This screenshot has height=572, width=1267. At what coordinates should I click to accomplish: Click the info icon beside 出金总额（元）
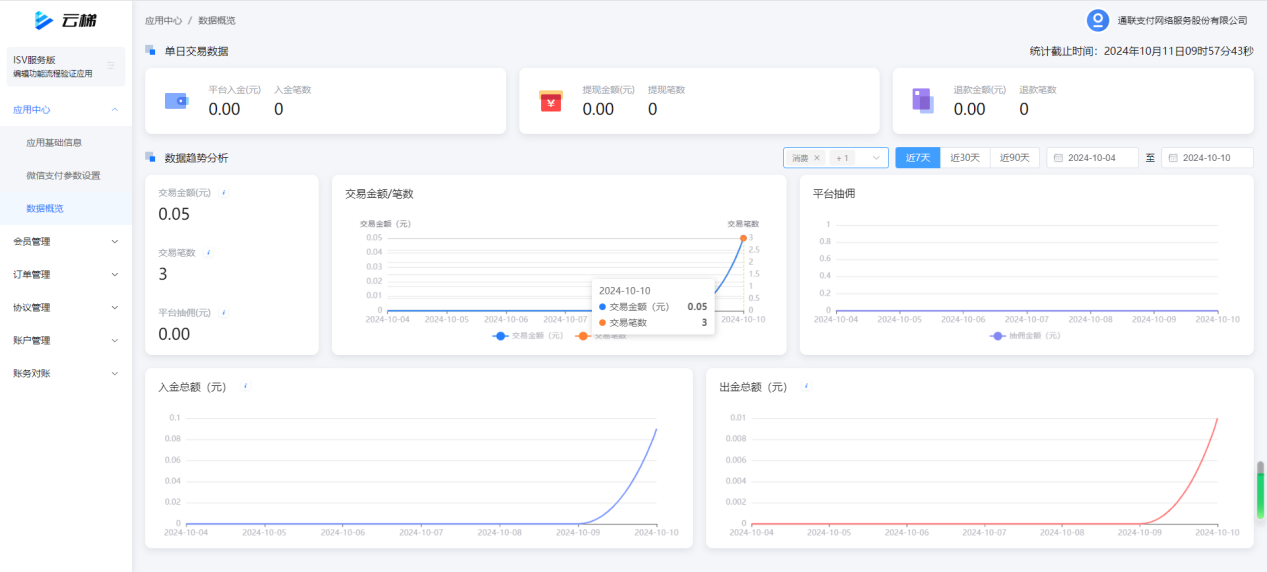[x=806, y=386]
